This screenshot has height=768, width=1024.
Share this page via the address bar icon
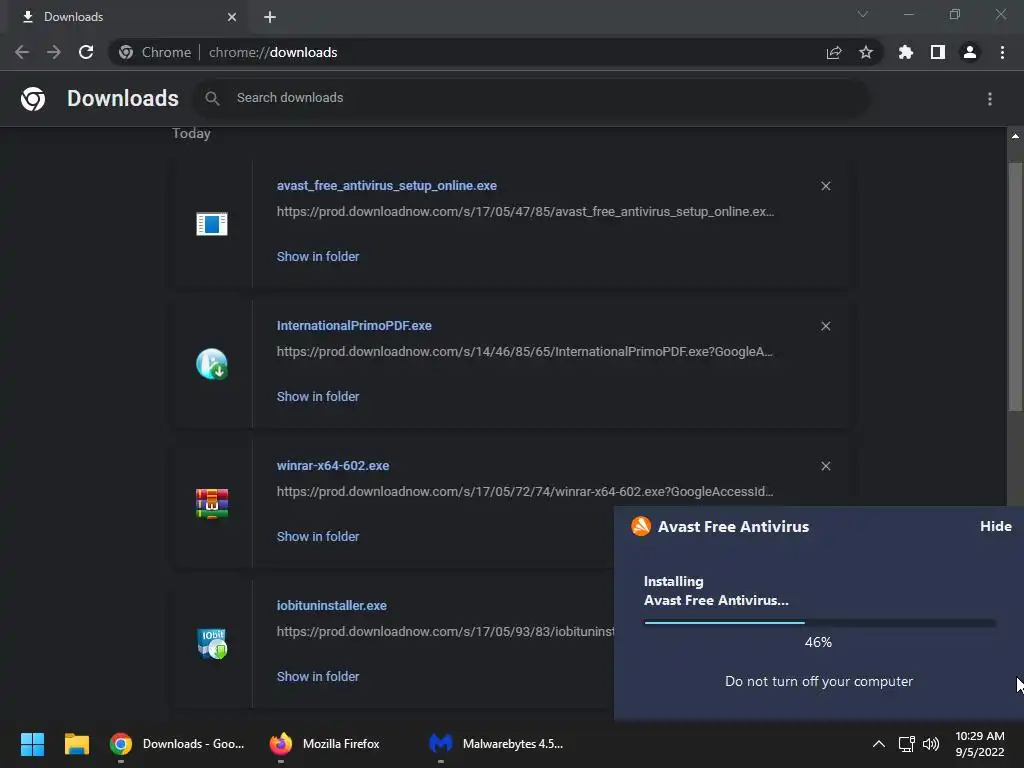tap(834, 52)
